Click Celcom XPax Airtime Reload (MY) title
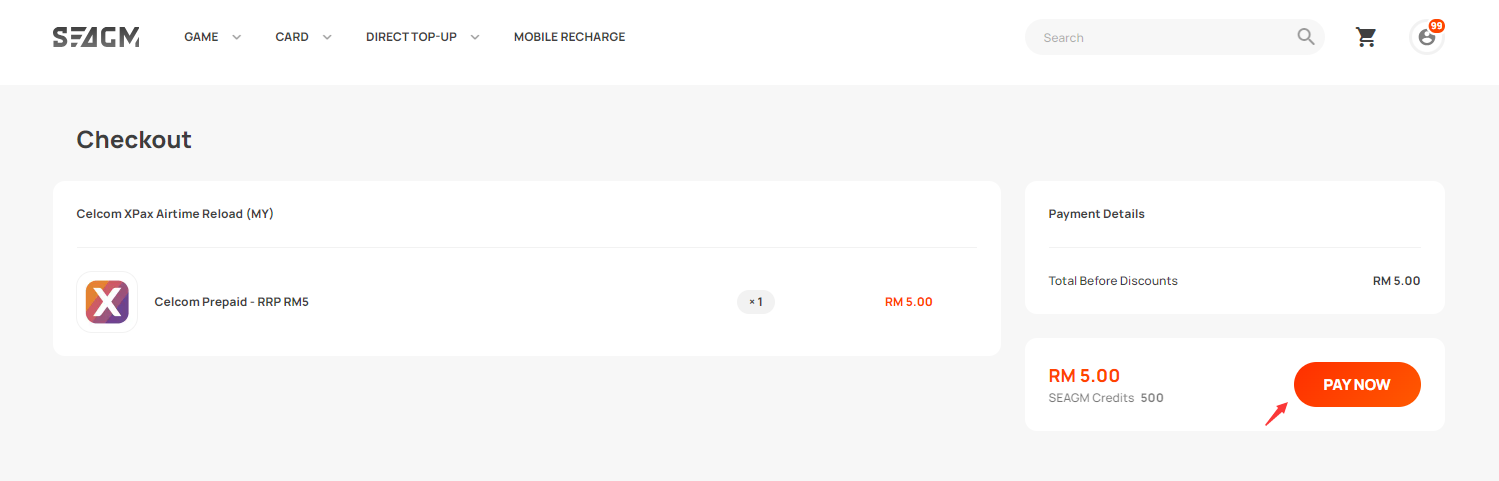This screenshot has width=1499, height=481. [175, 214]
